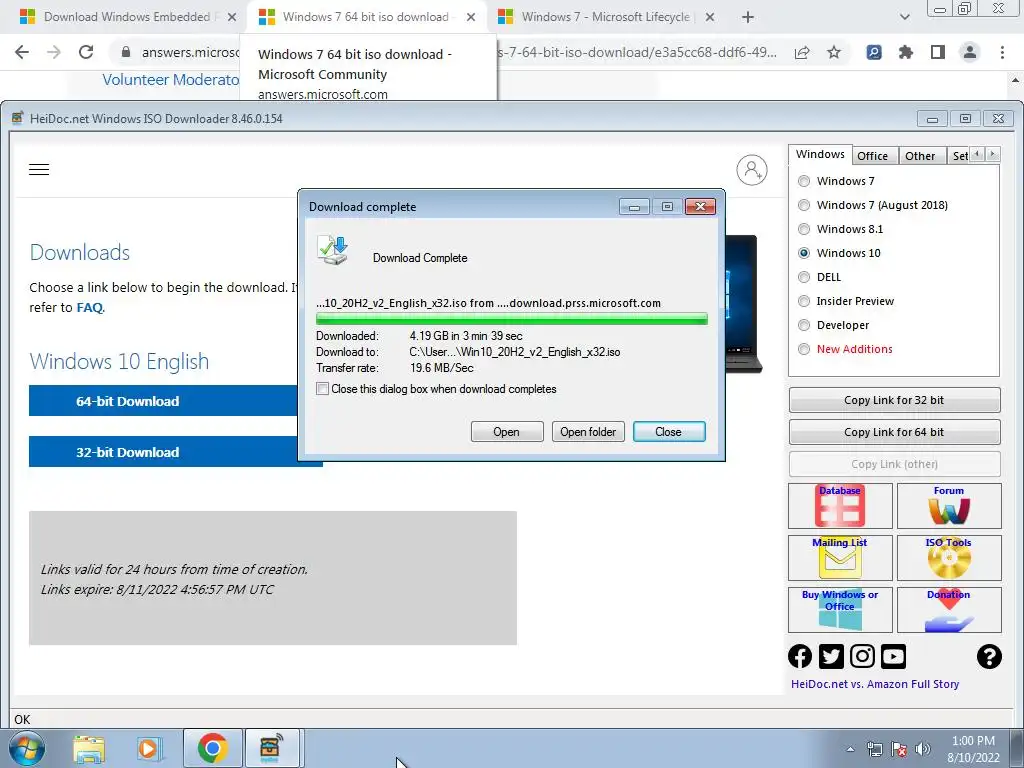The height and width of the screenshot is (768, 1024).
Task: Switch to the Other tab
Action: 920,156
